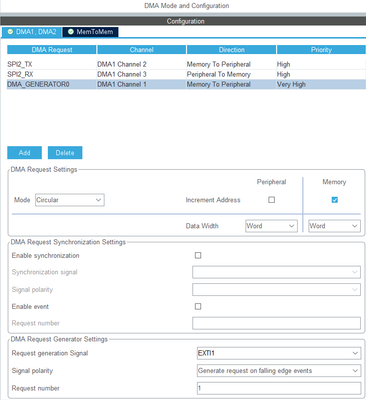Uncheck Memory increment address checkbox

pos(335,200)
